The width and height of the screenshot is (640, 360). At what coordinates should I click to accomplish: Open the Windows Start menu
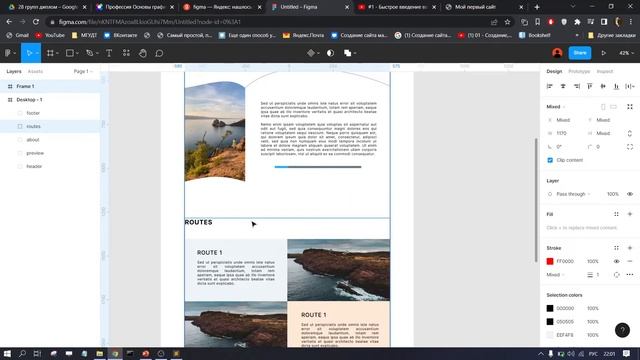click(7, 353)
